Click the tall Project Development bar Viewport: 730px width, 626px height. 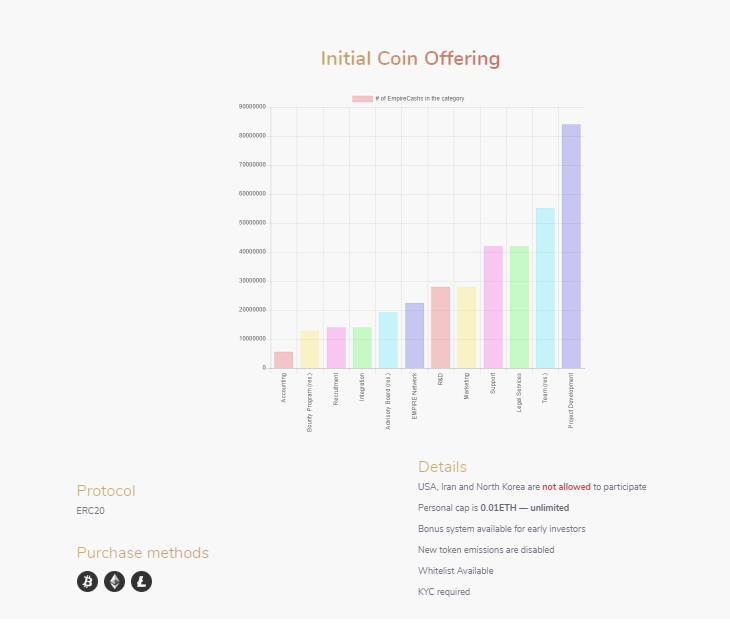click(x=571, y=246)
